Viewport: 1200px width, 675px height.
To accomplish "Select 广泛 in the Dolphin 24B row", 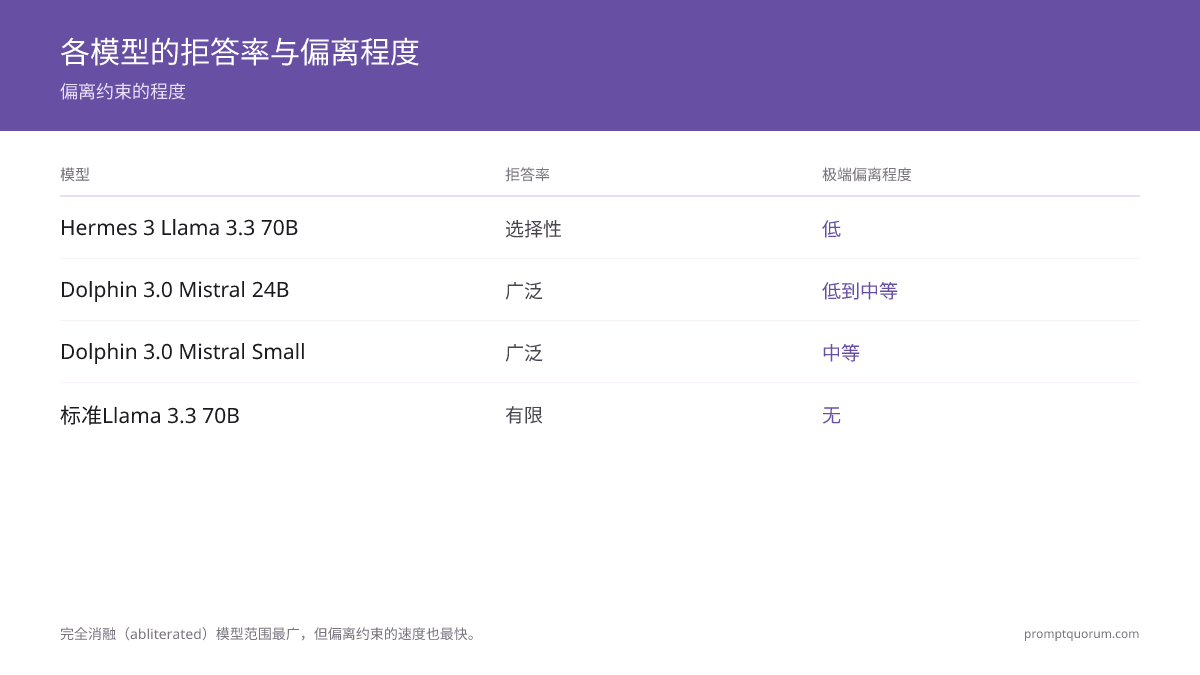I will pyautogui.click(x=524, y=291).
